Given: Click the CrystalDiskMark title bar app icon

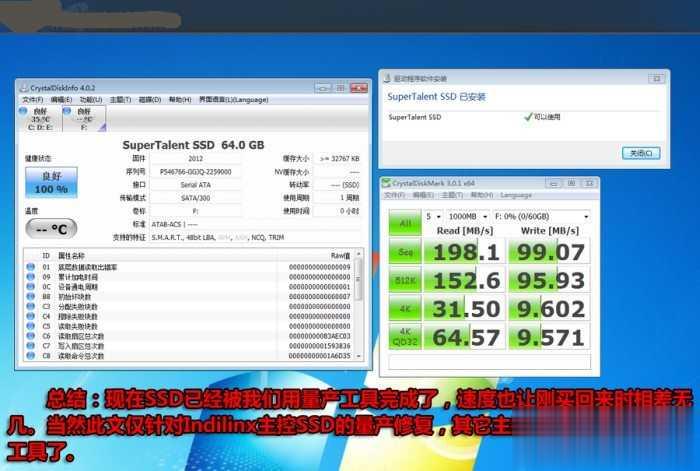Looking at the screenshot, I should (387, 183).
